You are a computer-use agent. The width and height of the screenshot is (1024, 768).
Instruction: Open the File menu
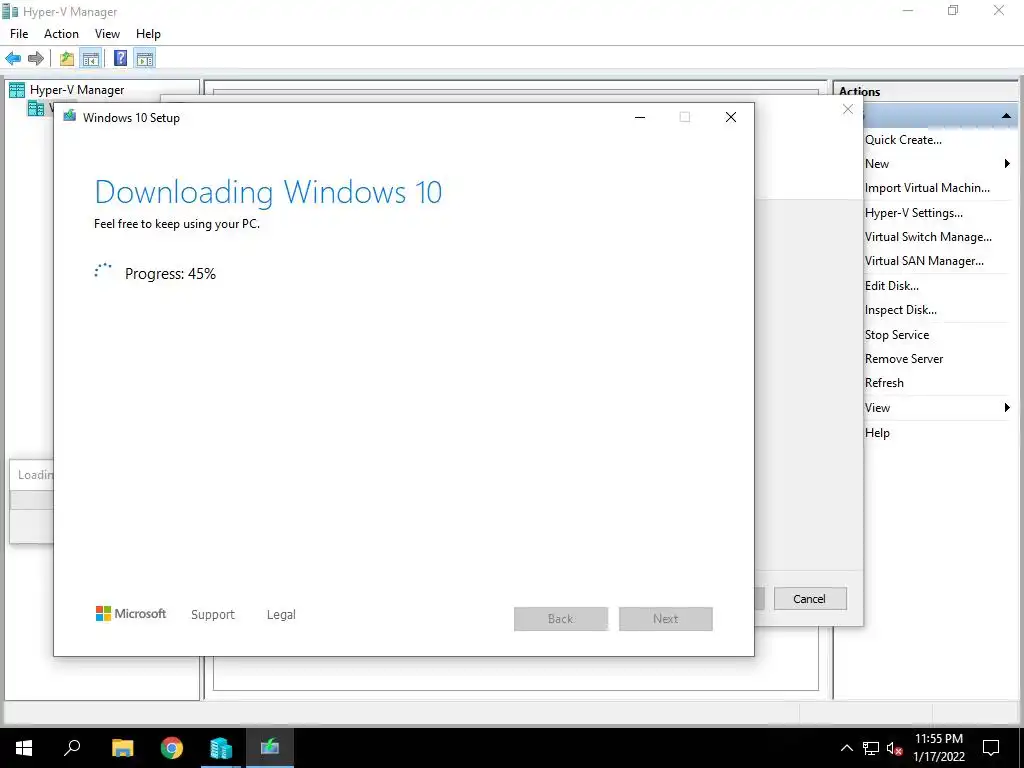tap(19, 34)
